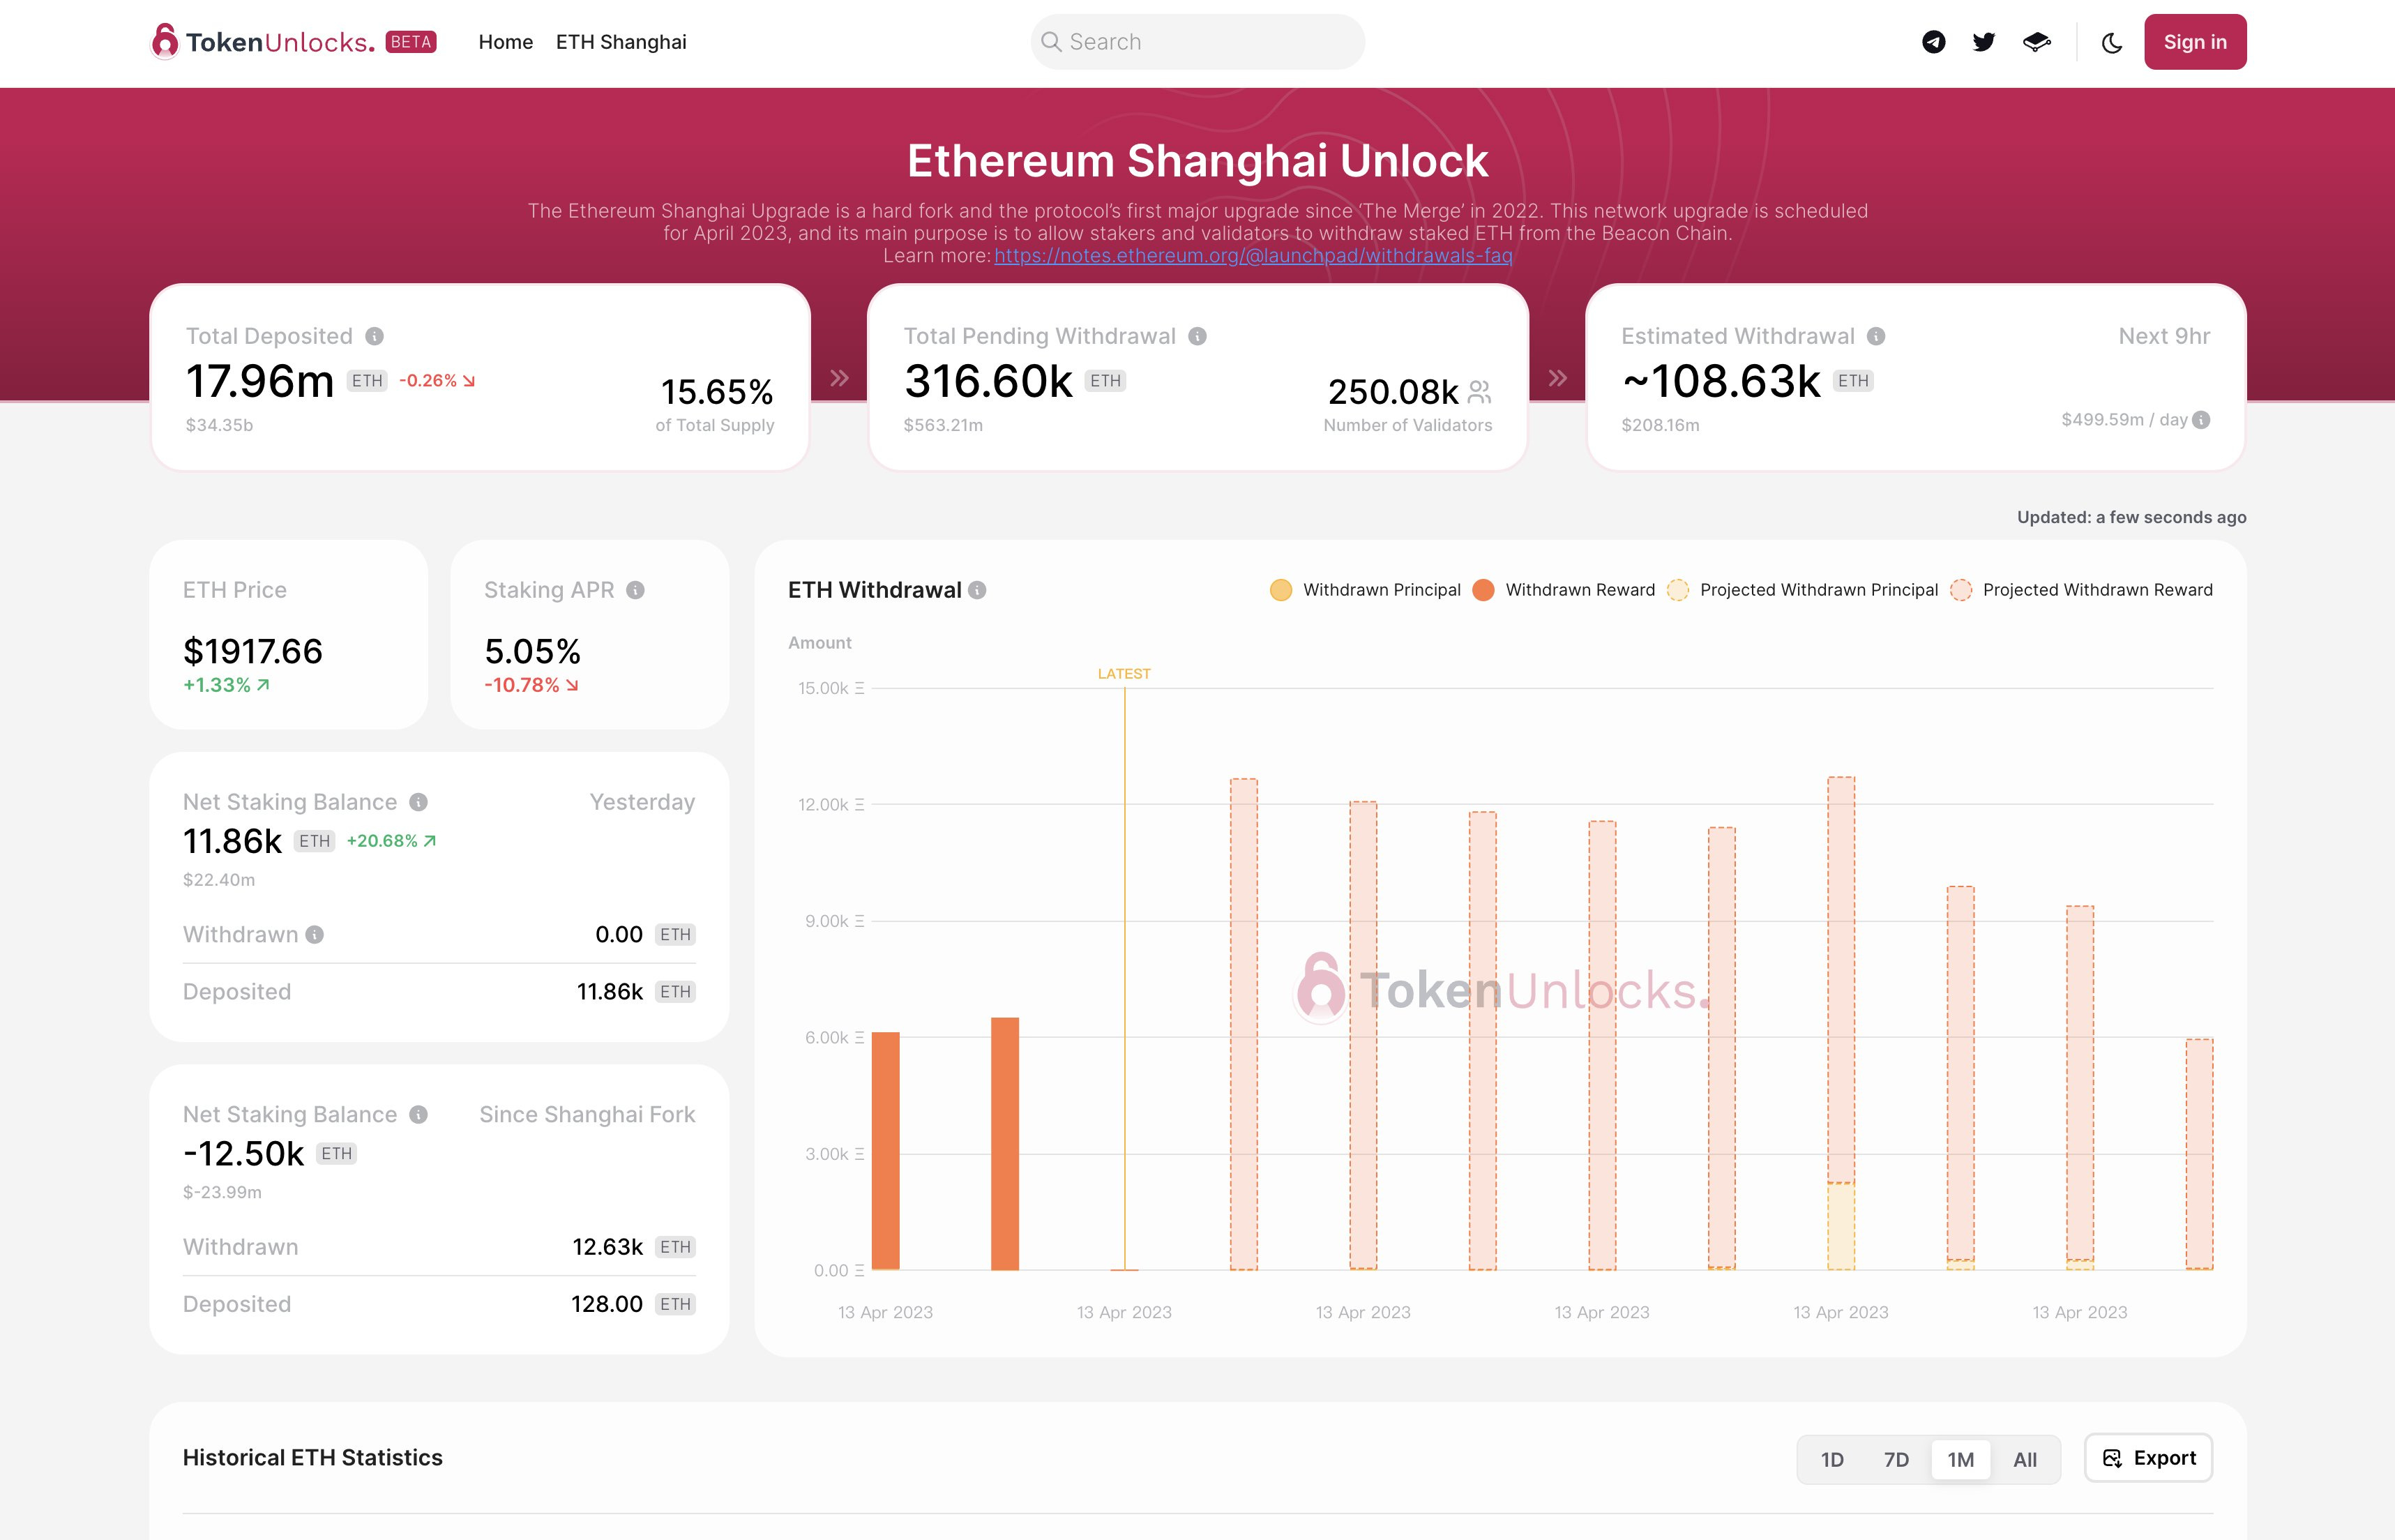Click the 12.63k Withdrawn value
Viewport: 2395px width, 1540px height.
(x=607, y=1247)
